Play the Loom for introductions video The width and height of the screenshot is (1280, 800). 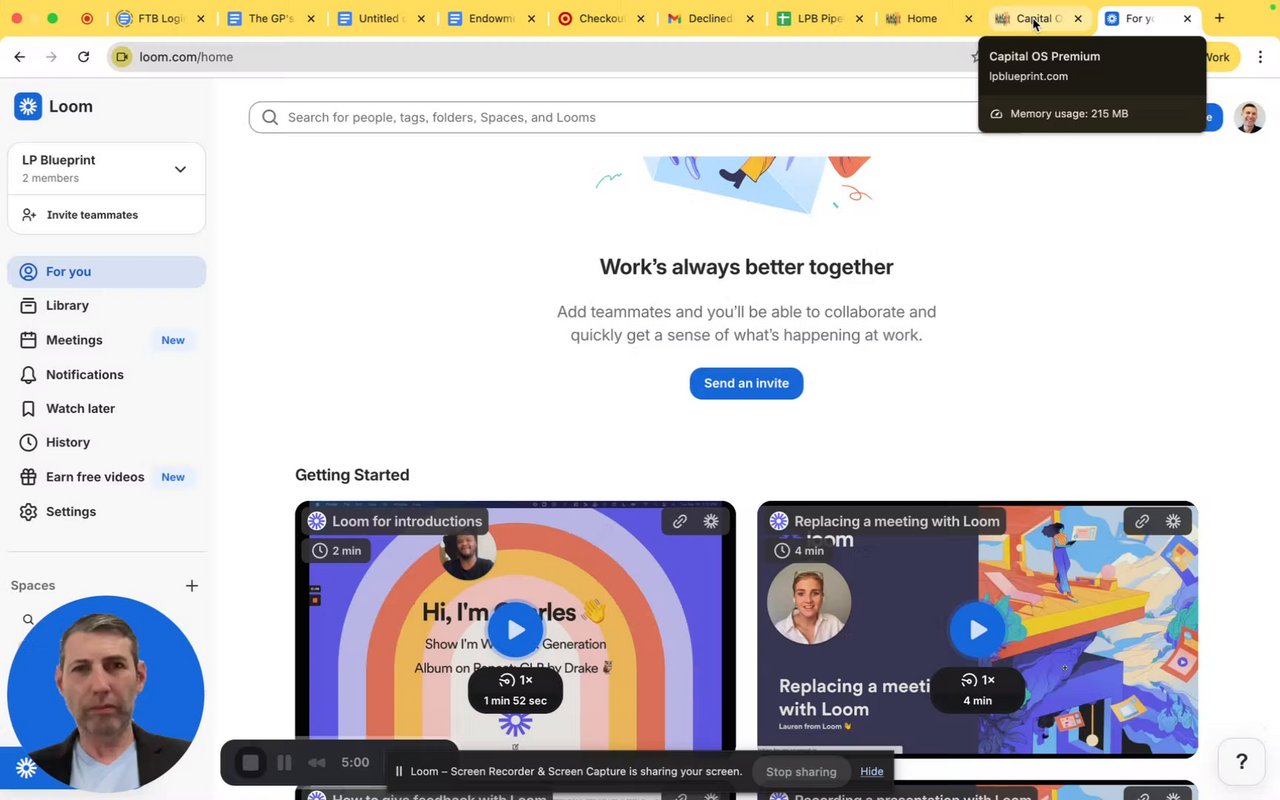515,629
